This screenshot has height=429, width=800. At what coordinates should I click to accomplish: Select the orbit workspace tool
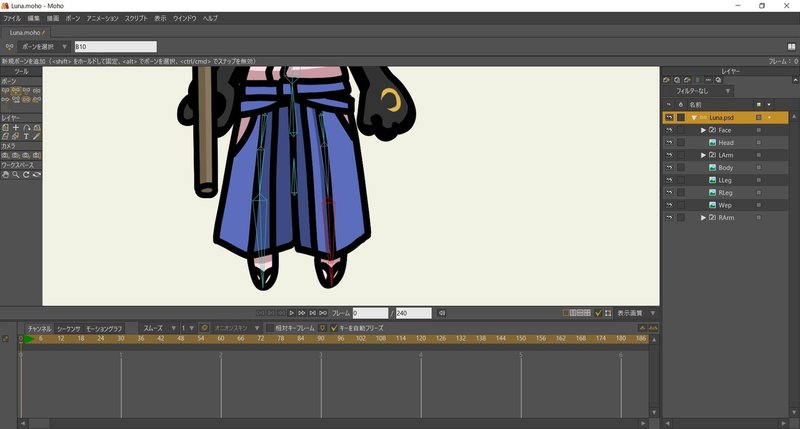[x=36, y=175]
